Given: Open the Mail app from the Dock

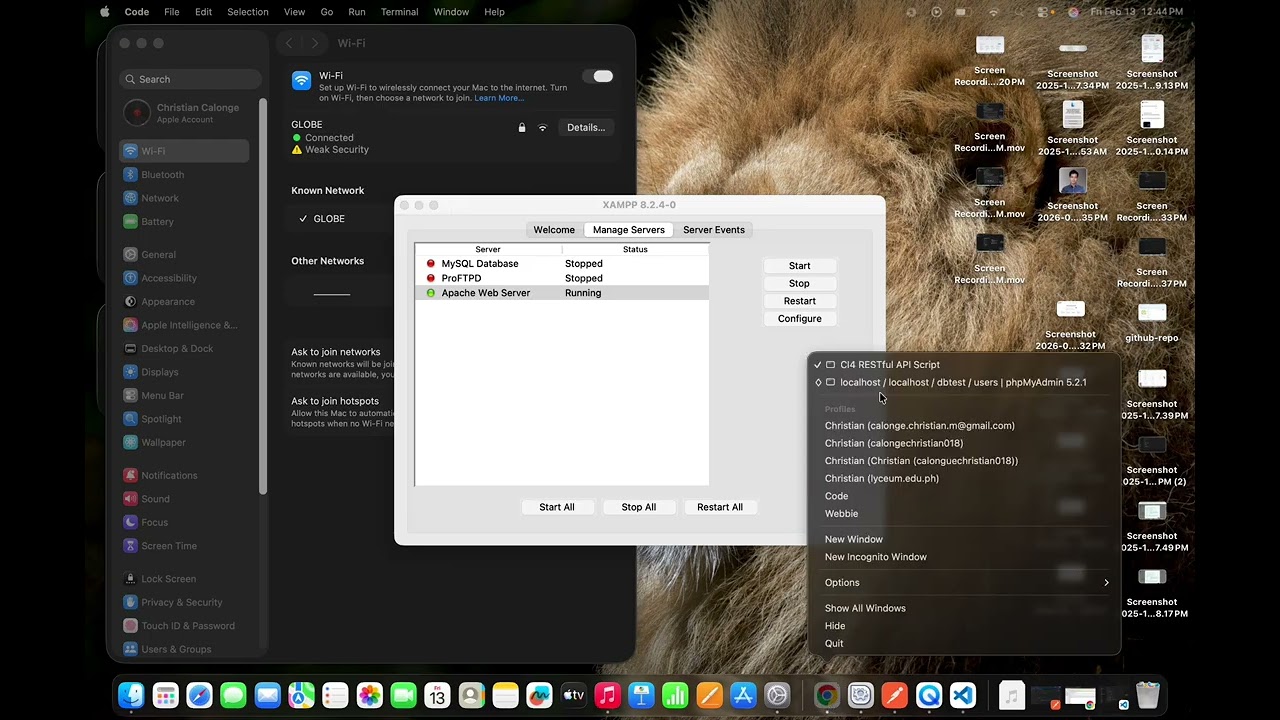Looking at the screenshot, I should 268,695.
